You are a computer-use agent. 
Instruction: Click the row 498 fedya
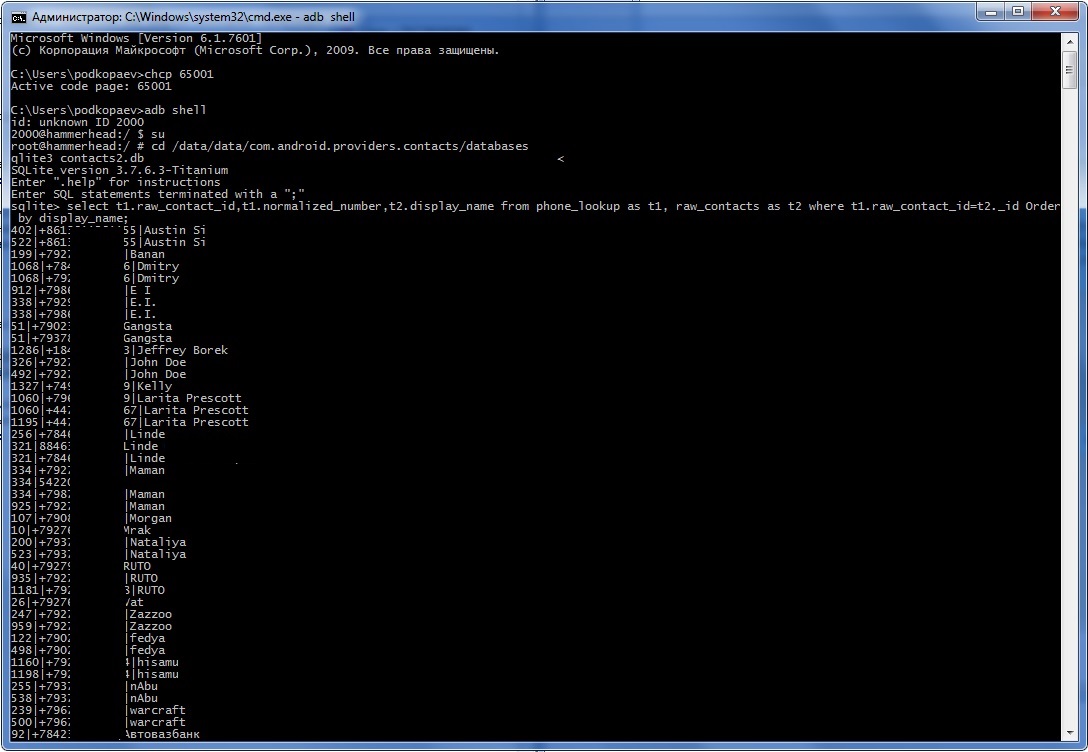(x=87, y=650)
